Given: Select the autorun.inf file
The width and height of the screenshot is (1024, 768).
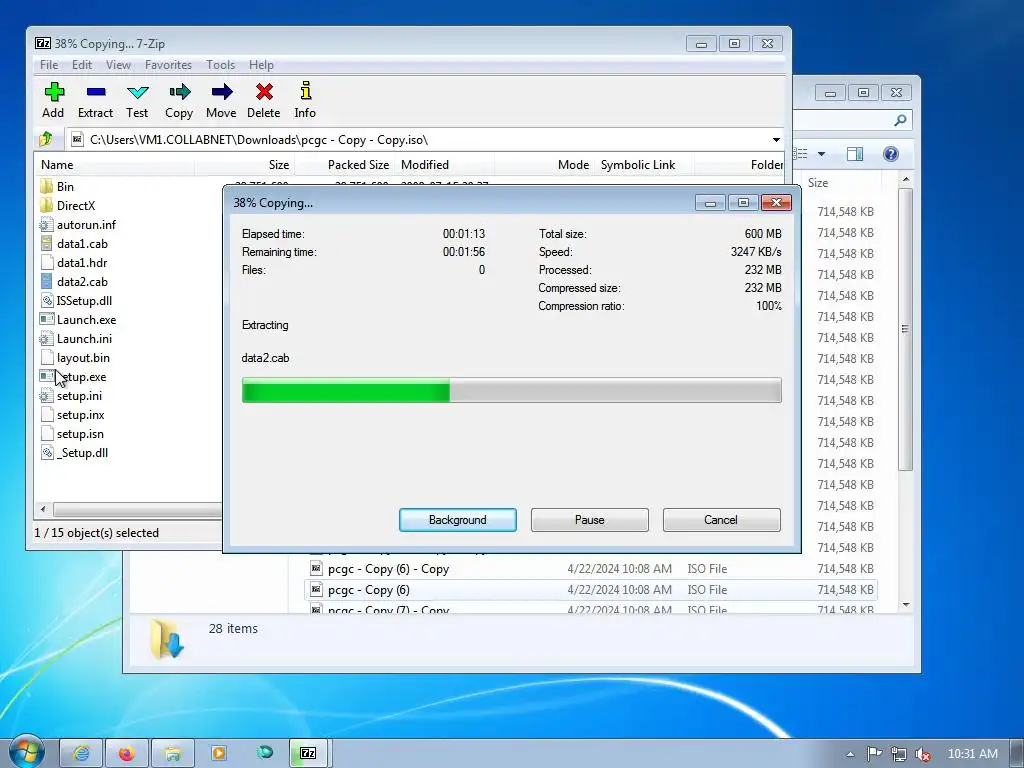Looking at the screenshot, I should pyautogui.click(x=78, y=225).
